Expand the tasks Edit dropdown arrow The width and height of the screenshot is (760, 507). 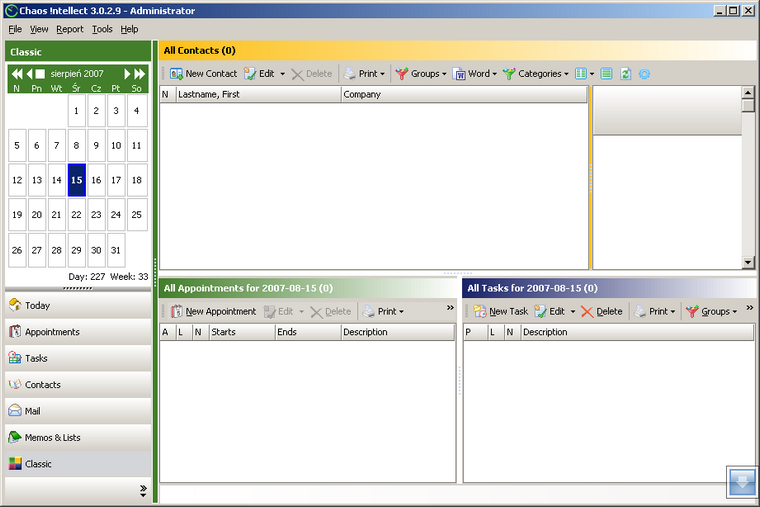[x=572, y=311]
